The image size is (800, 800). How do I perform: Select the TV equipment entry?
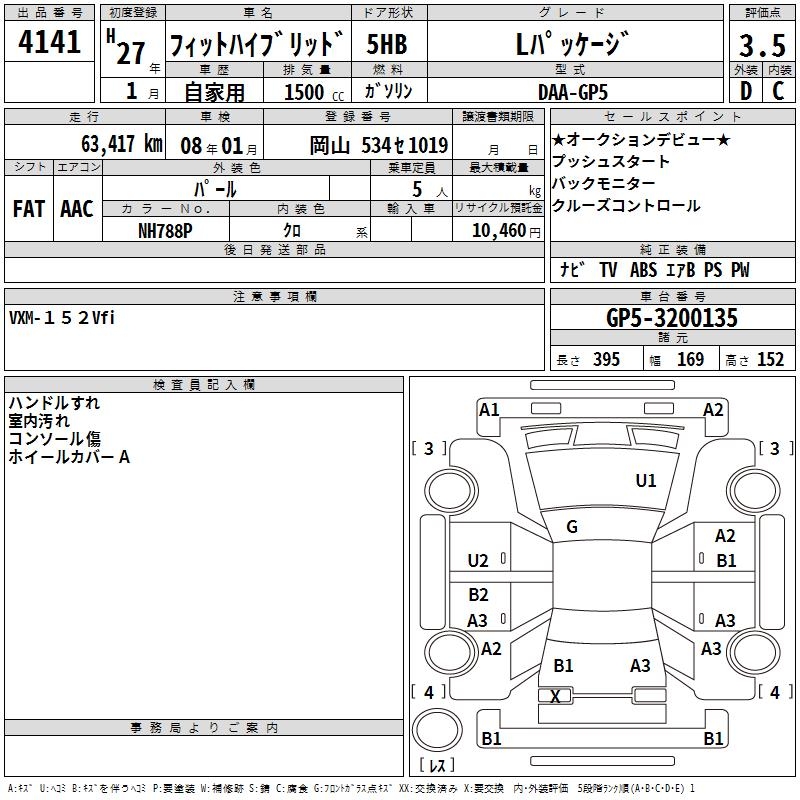[x=608, y=270]
